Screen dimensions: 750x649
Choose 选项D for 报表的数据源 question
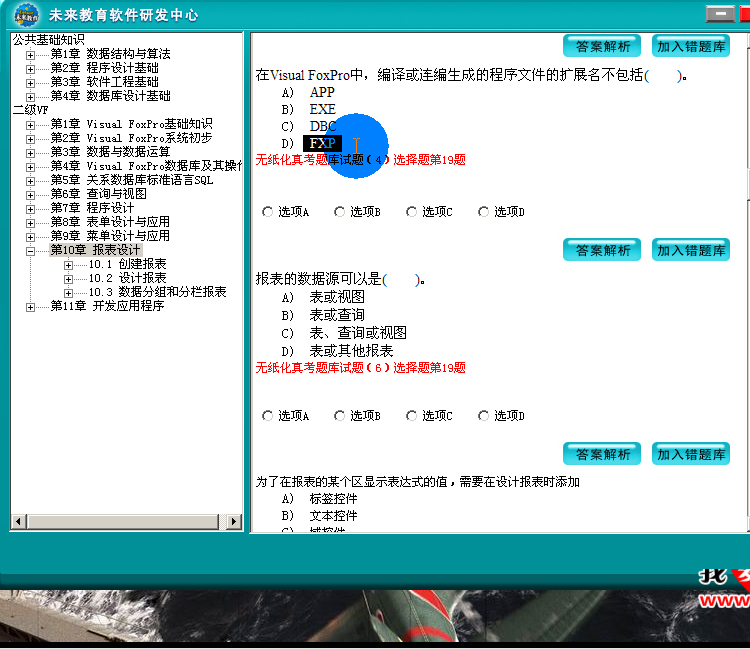(483, 416)
